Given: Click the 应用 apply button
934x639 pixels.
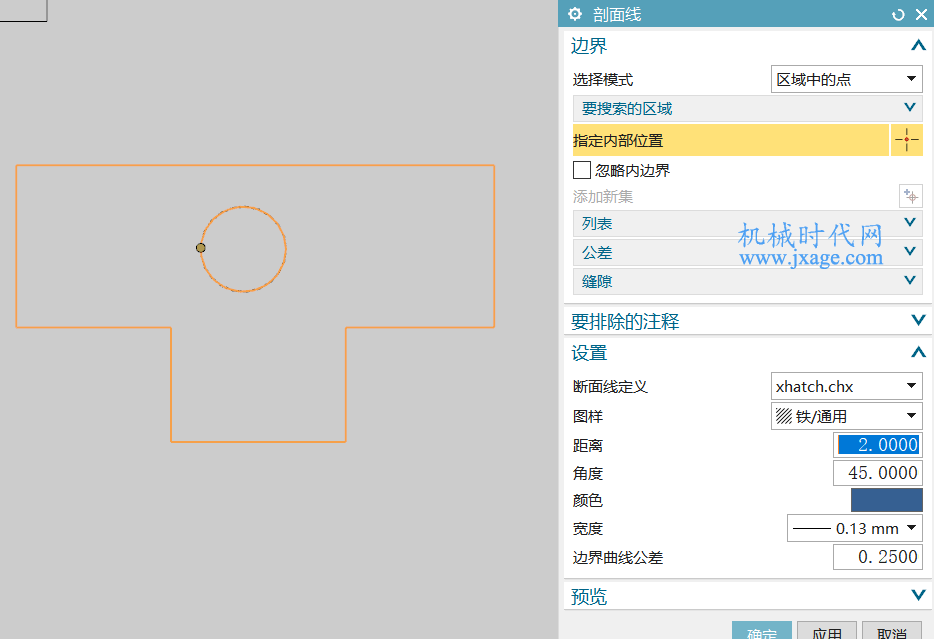Looking at the screenshot, I should [827, 631].
